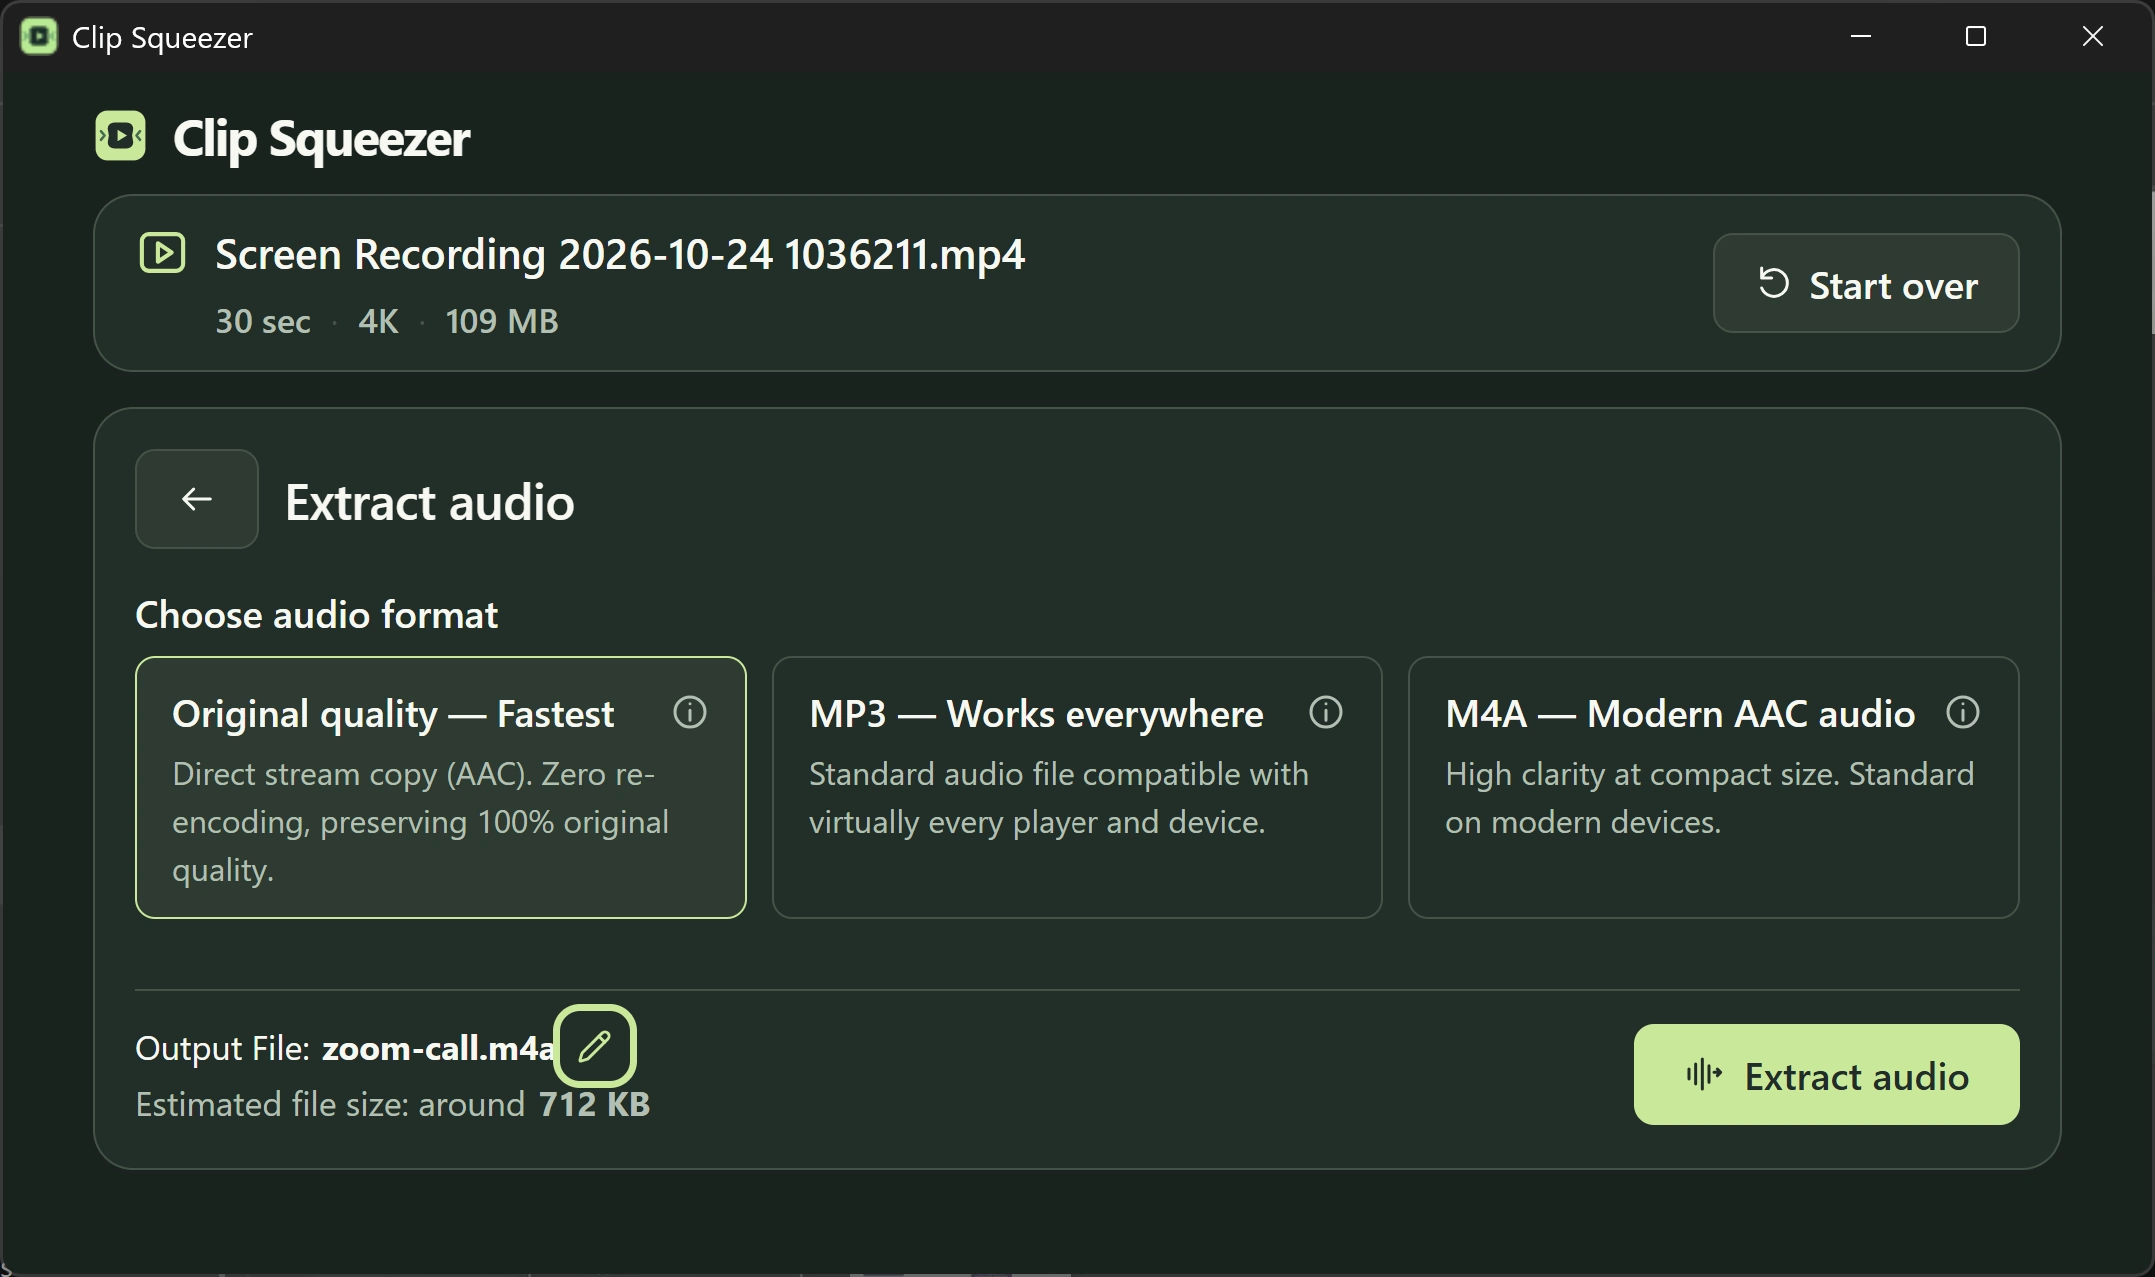The image size is (2155, 1277).
Task: Click the 4K resolution label
Action: tap(378, 321)
